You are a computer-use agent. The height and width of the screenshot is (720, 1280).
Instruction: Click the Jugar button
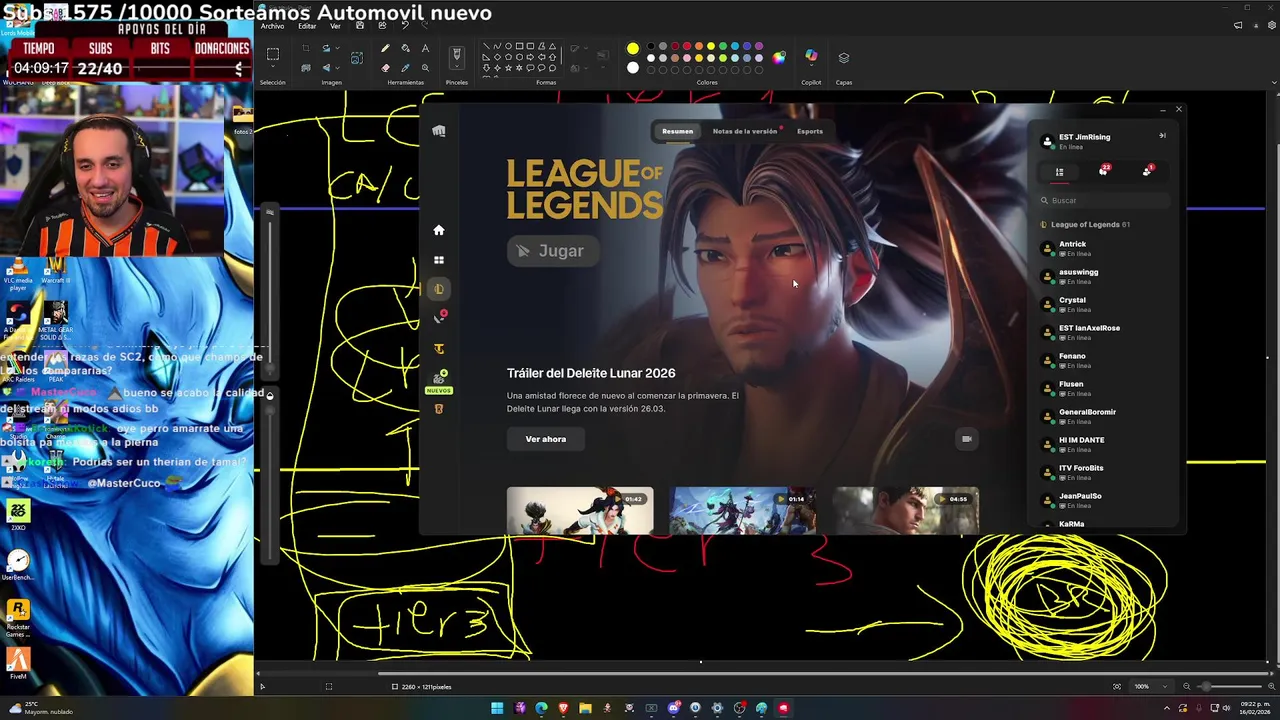pyautogui.click(x=553, y=251)
